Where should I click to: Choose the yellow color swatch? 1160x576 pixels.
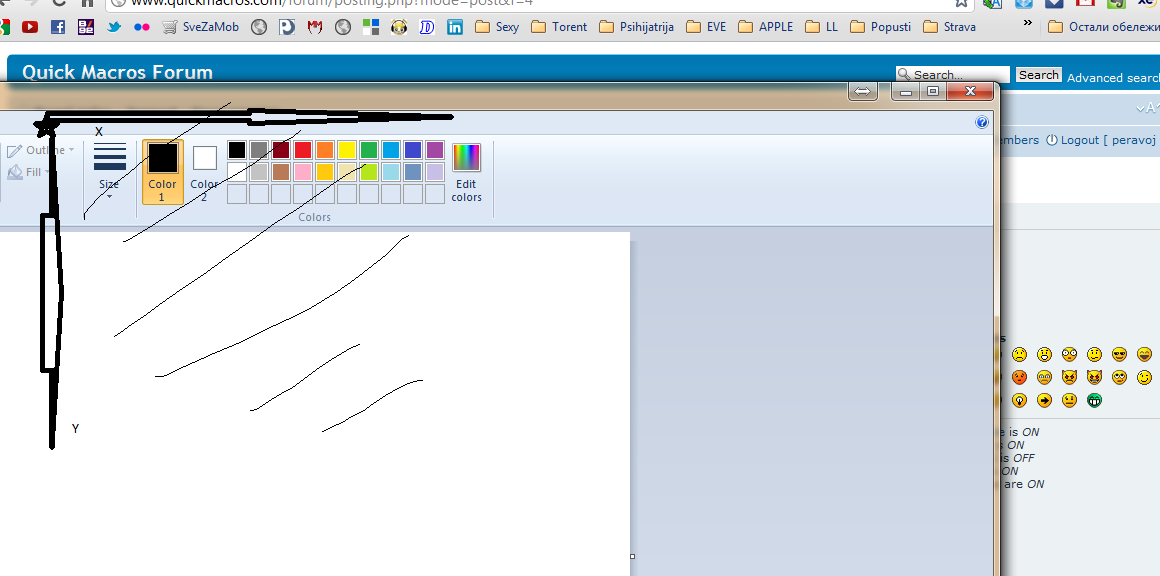point(347,150)
